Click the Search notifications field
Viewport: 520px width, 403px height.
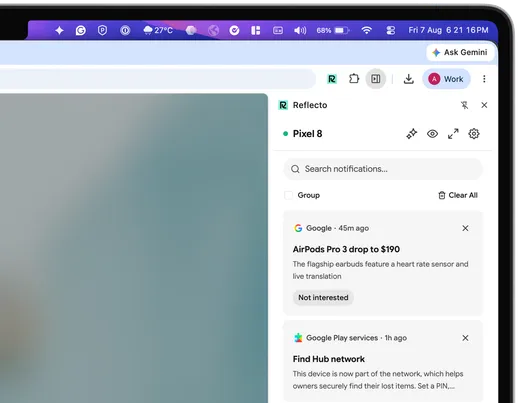(x=383, y=169)
